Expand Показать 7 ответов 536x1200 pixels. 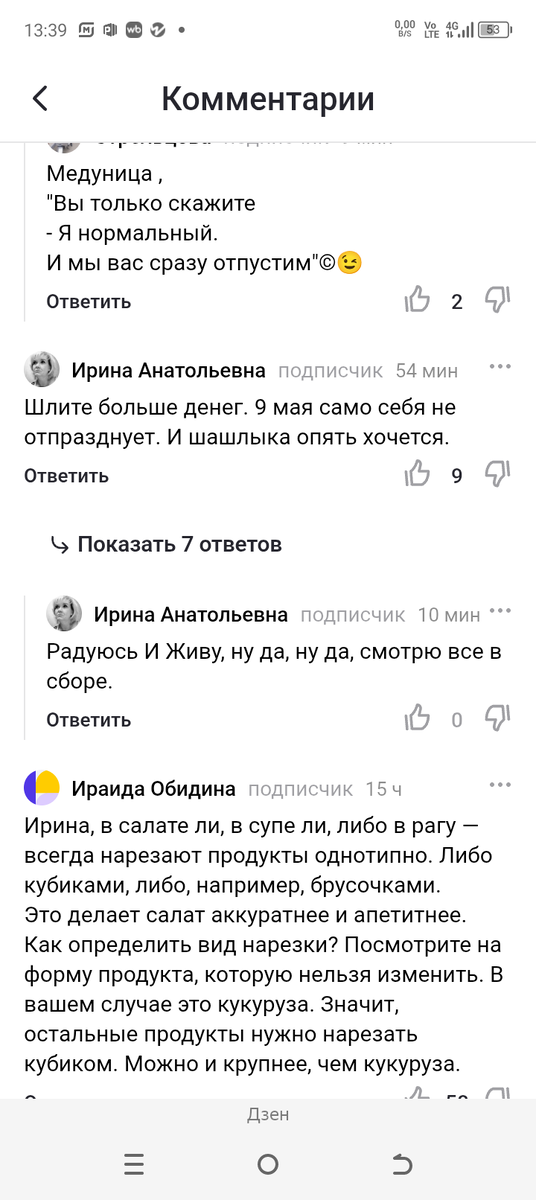coord(167,544)
